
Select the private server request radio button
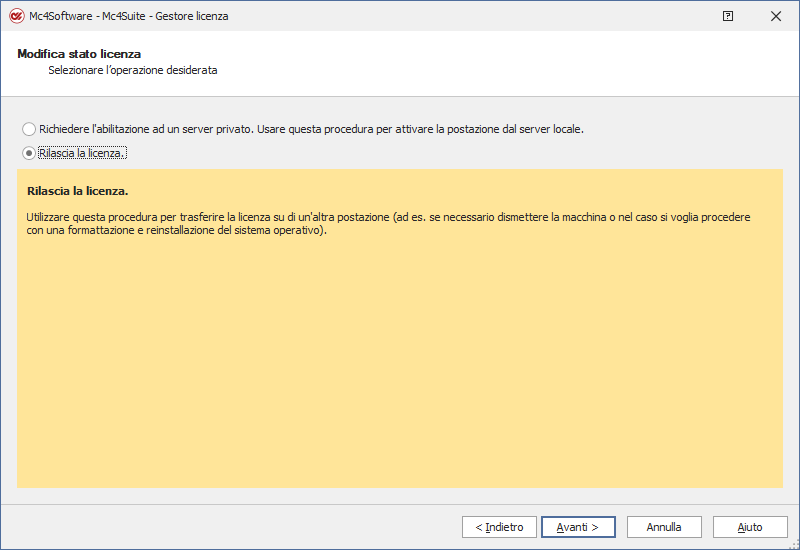[x=29, y=129]
